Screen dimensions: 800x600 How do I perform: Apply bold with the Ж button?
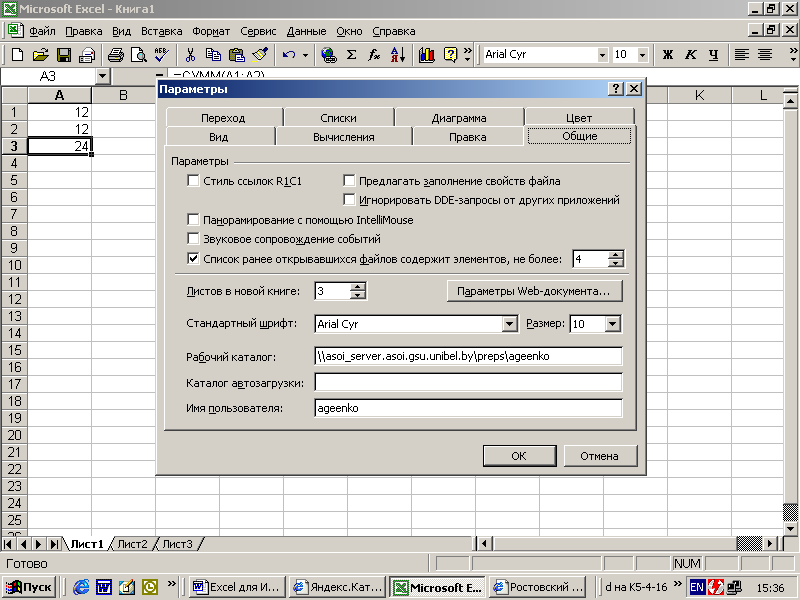coord(667,54)
